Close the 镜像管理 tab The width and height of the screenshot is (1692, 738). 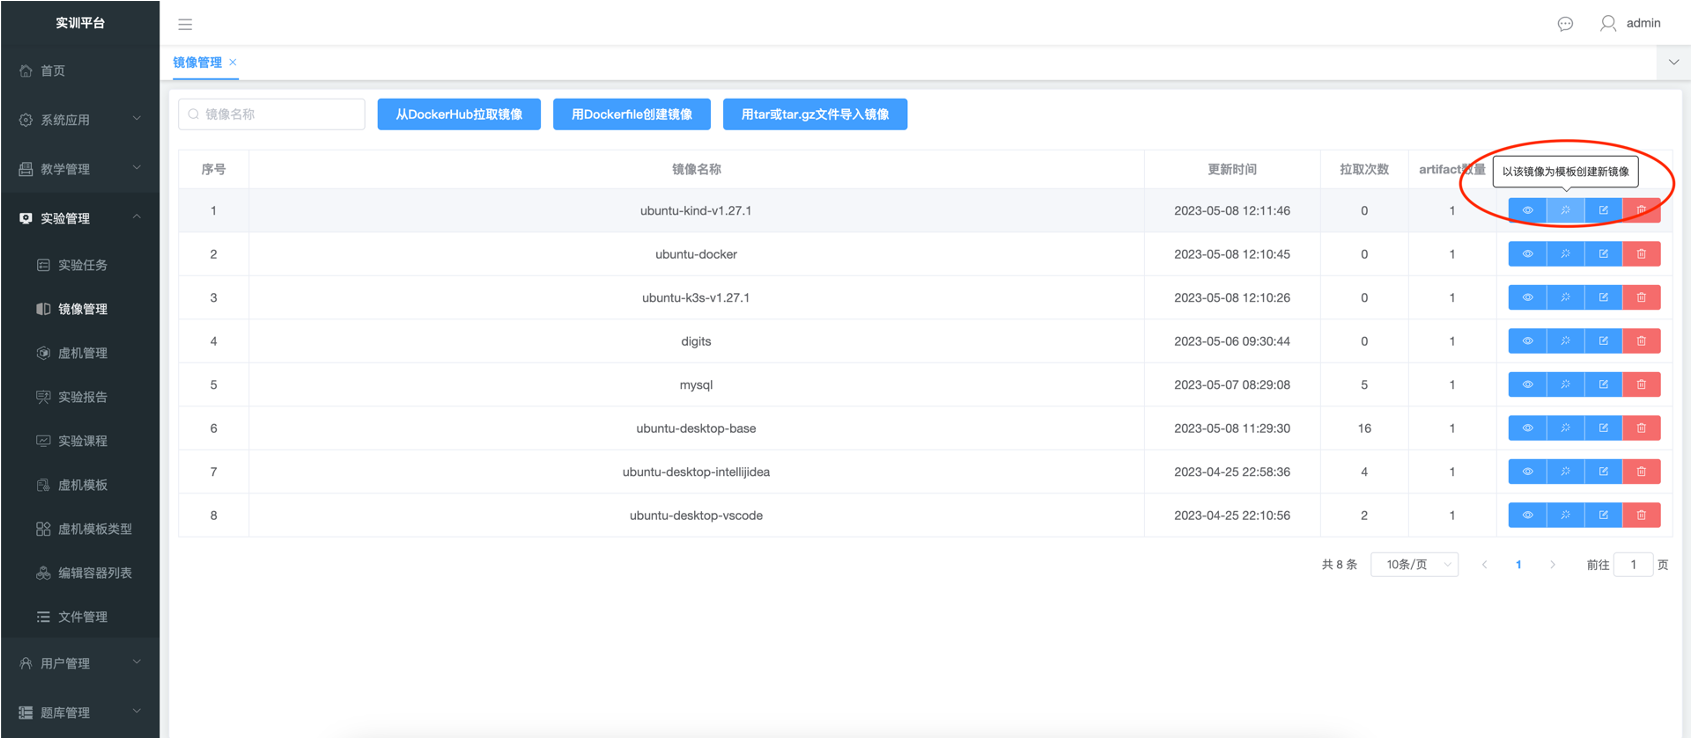pos(233,62)
